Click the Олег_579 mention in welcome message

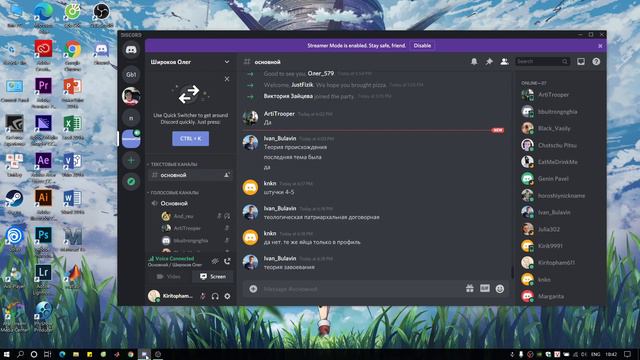click(x=320, y=73)
